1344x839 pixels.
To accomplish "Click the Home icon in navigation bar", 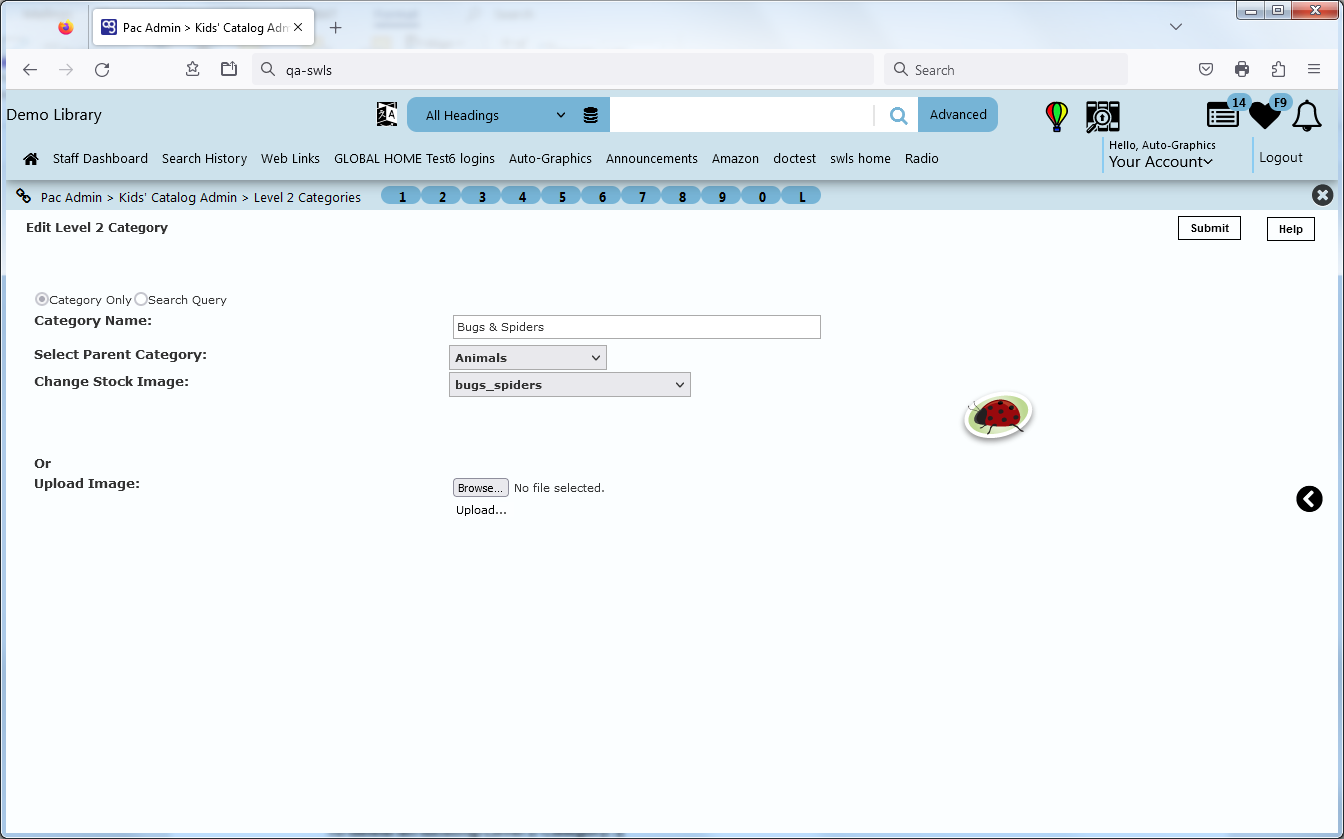I will tap(31, 159).
